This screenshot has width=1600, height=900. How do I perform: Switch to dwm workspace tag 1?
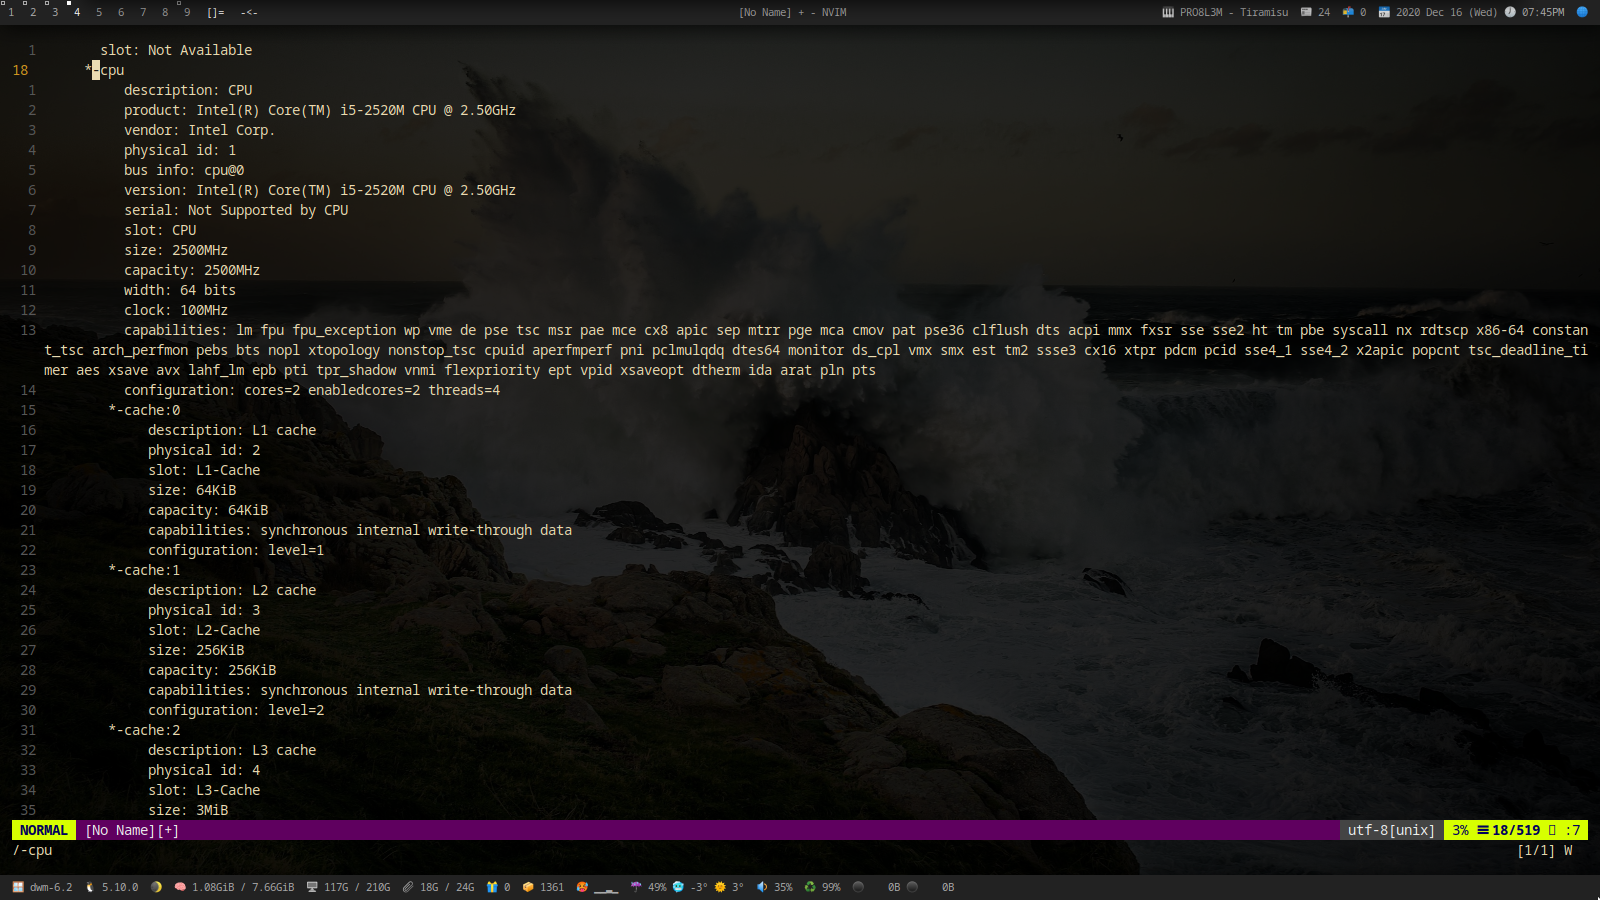11,13
